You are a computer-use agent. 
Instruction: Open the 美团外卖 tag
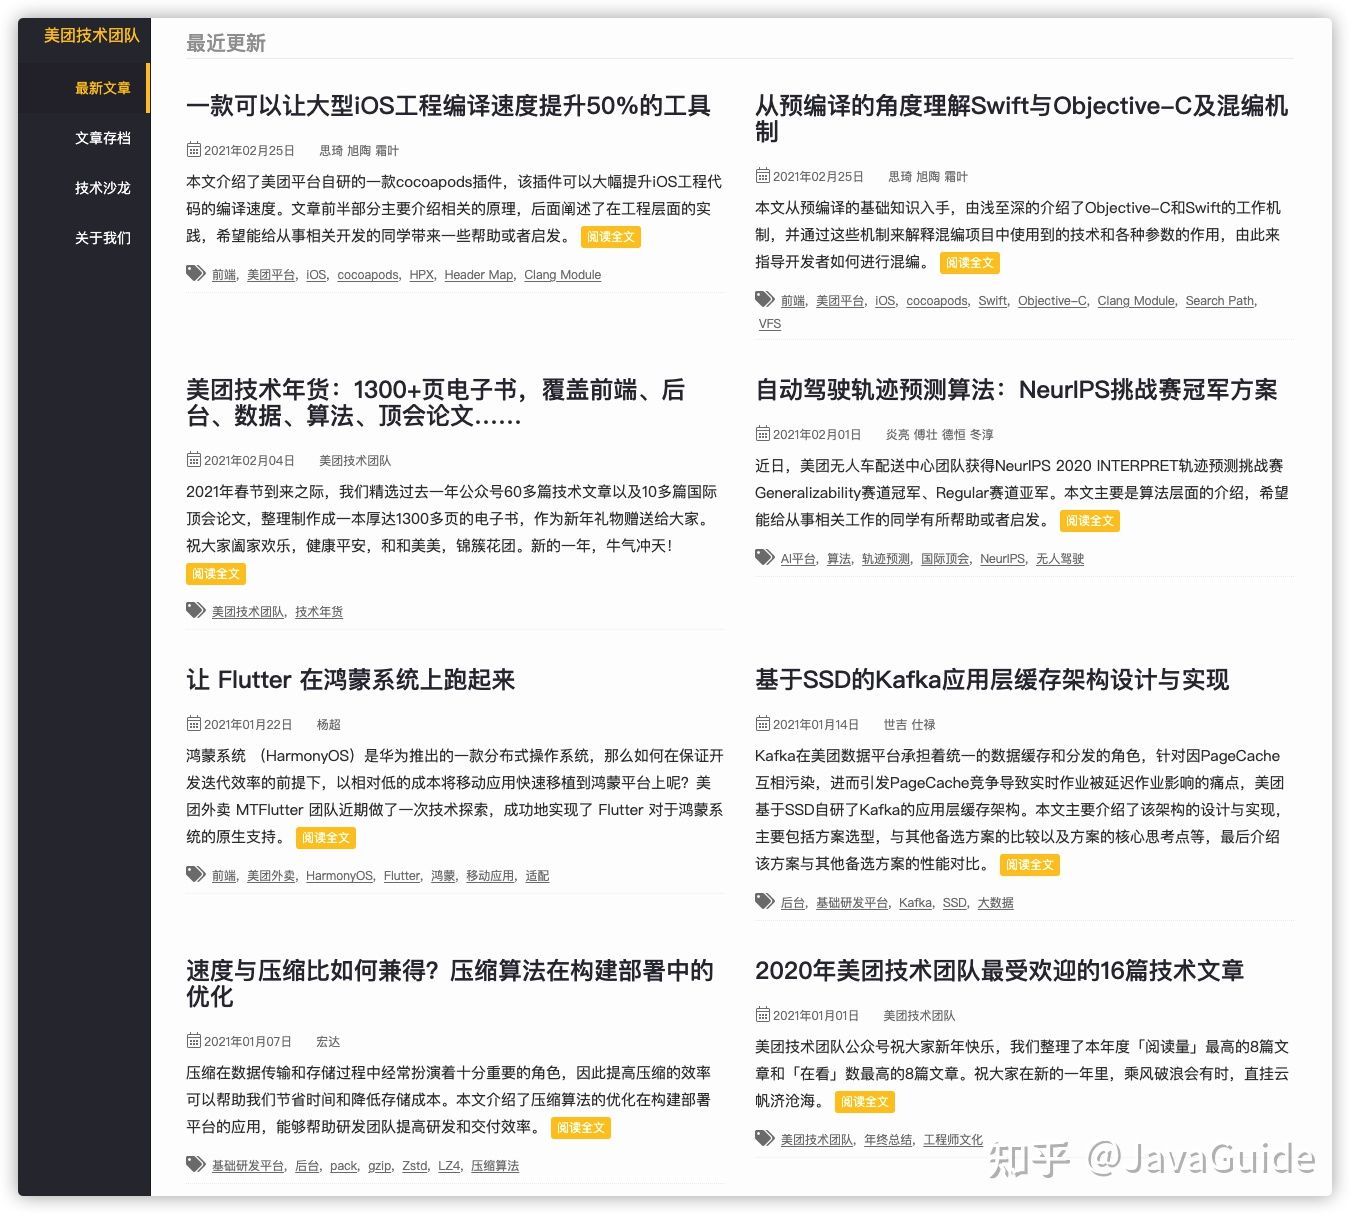click(271, 876)
